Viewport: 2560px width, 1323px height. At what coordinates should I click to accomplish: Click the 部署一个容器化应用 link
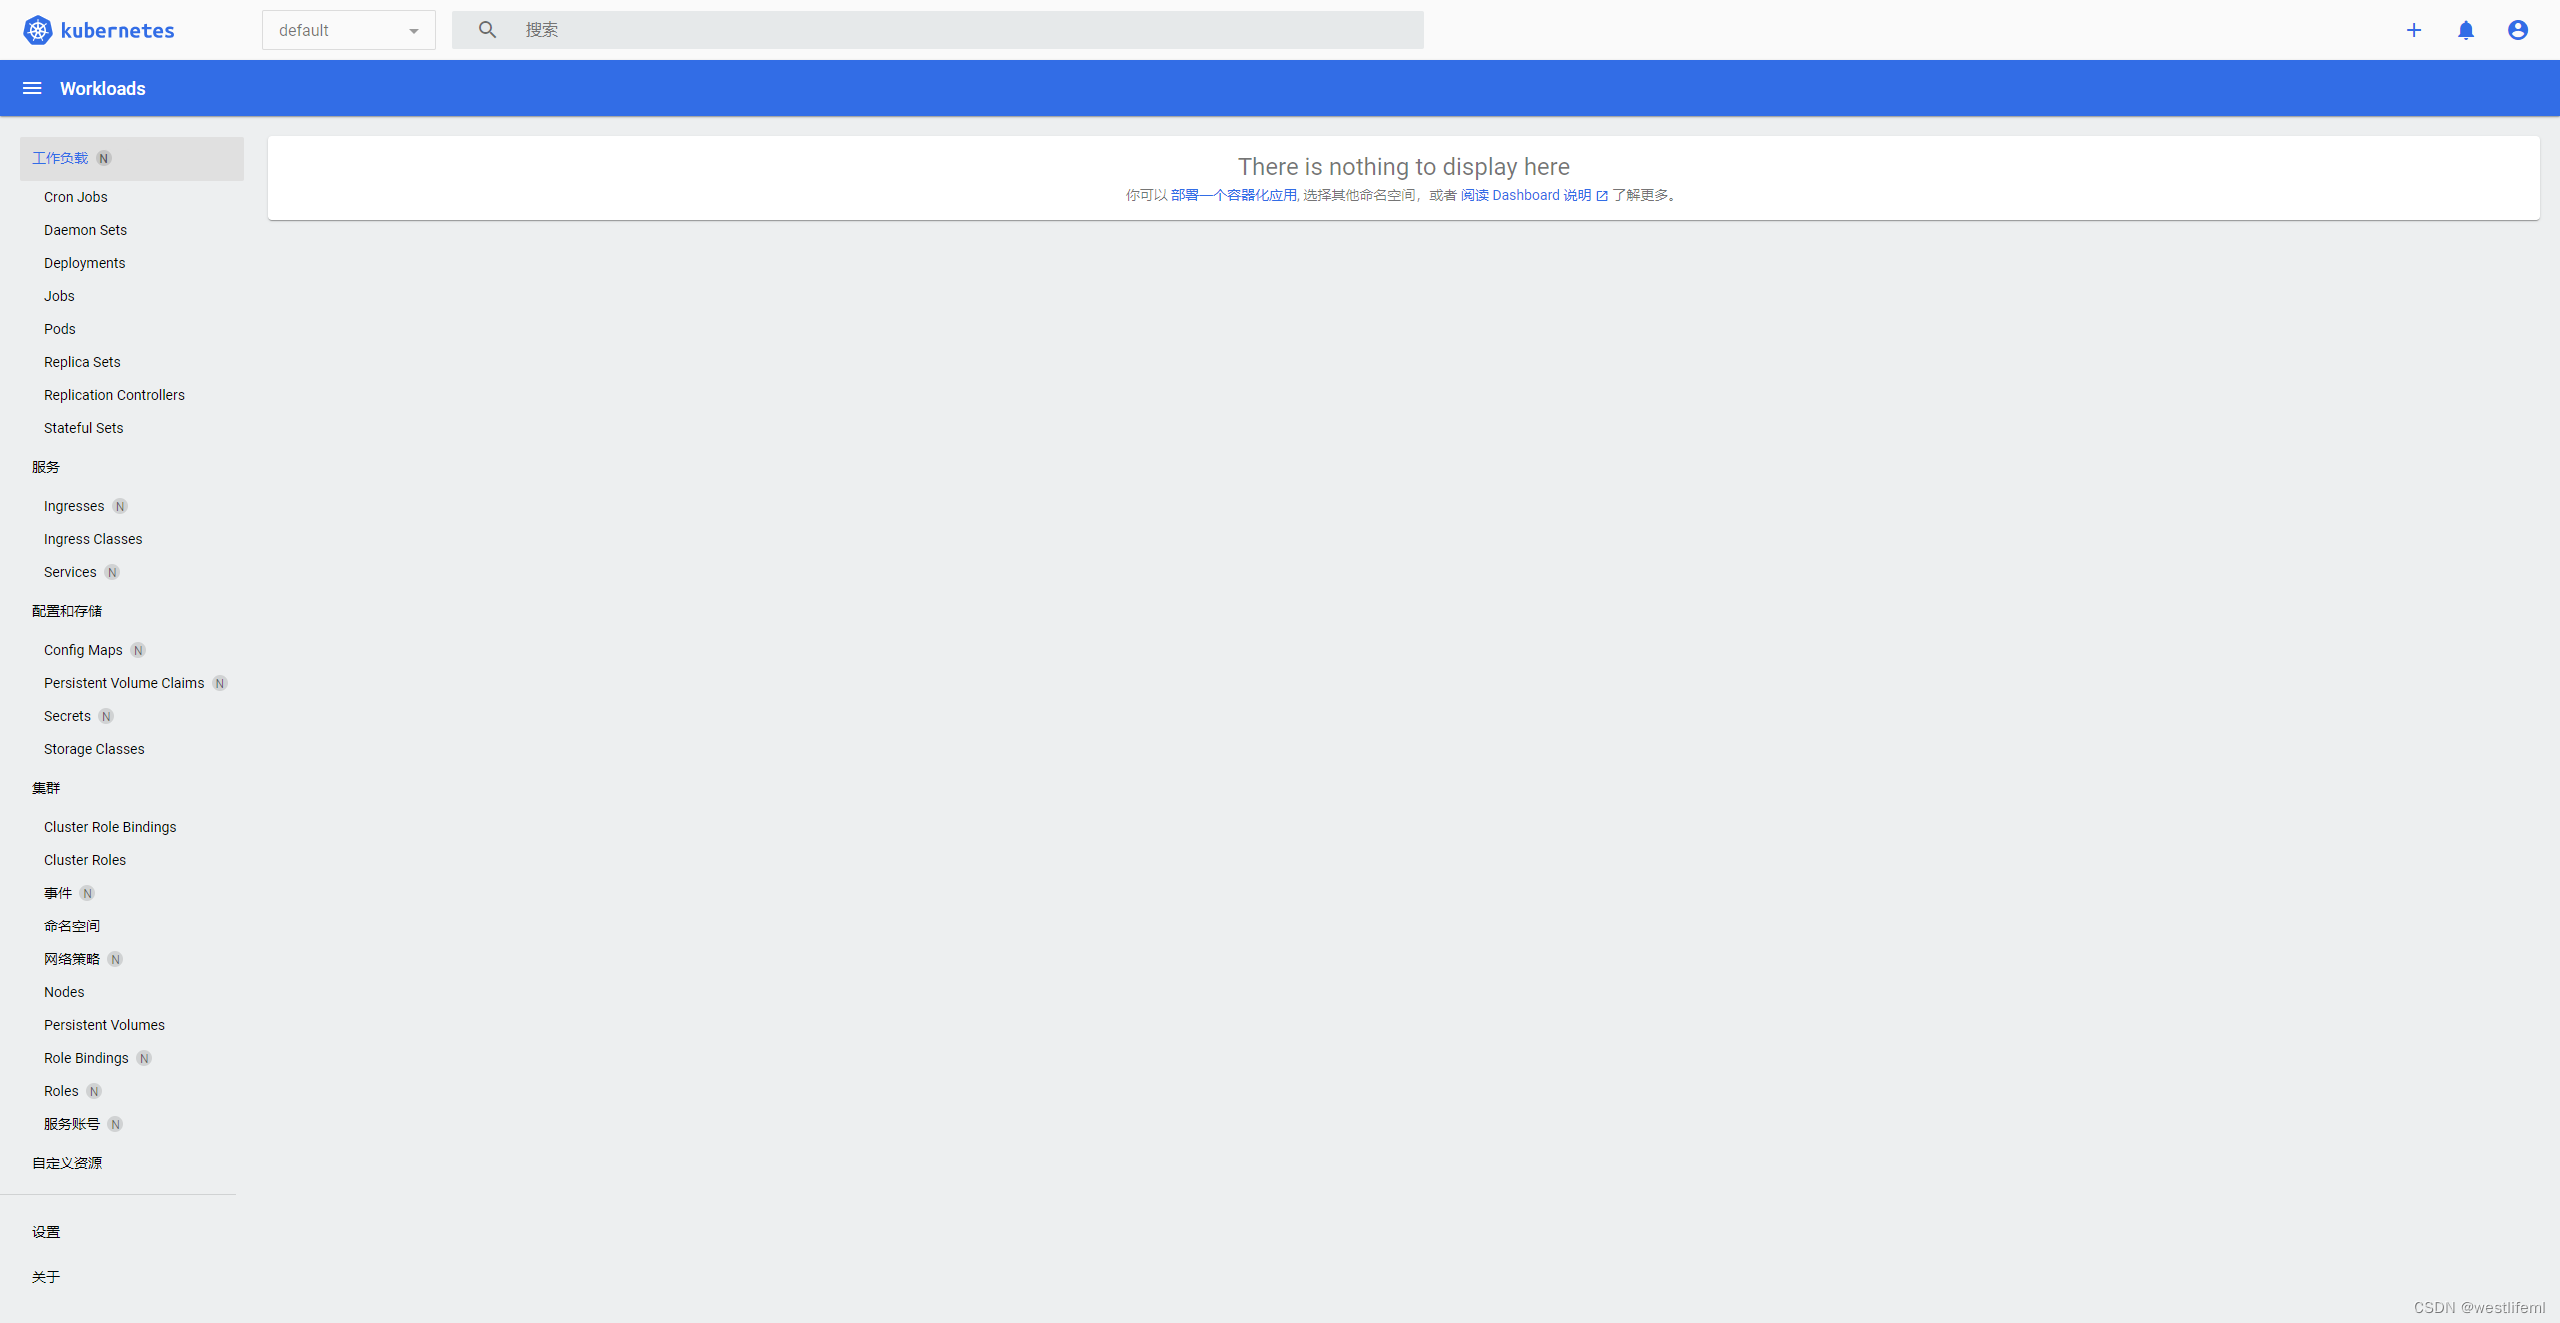click(x=1233, y=195)
